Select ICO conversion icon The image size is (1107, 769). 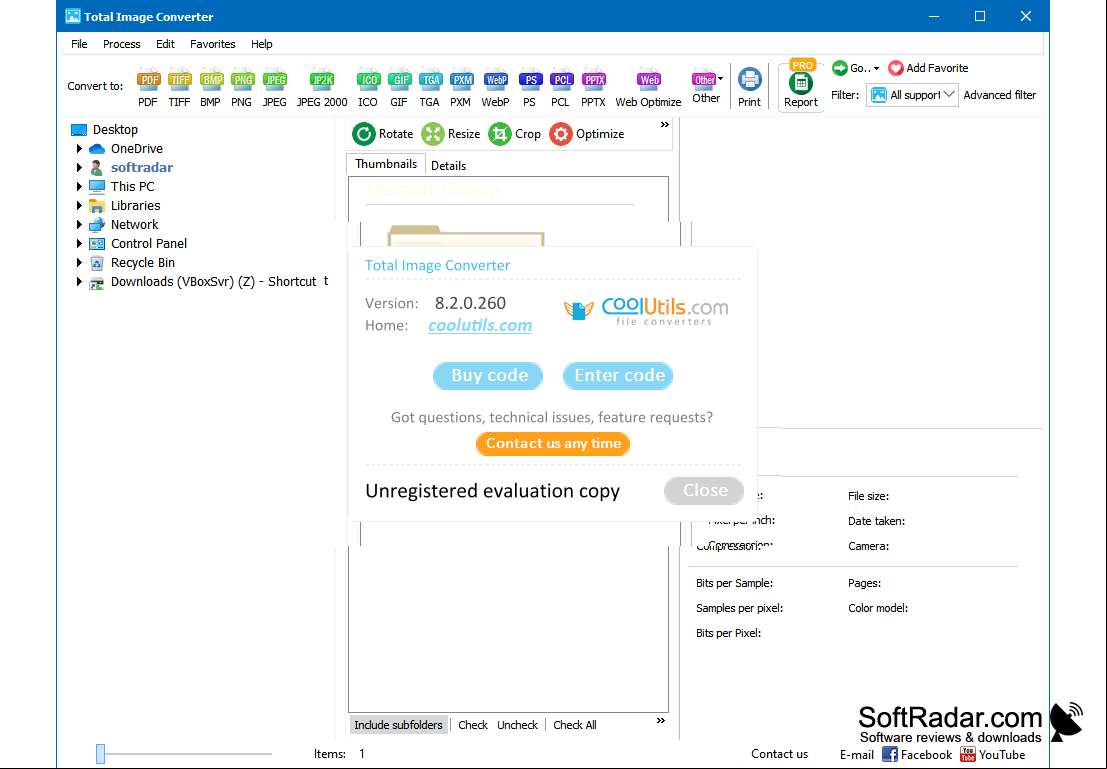point(368,80)
